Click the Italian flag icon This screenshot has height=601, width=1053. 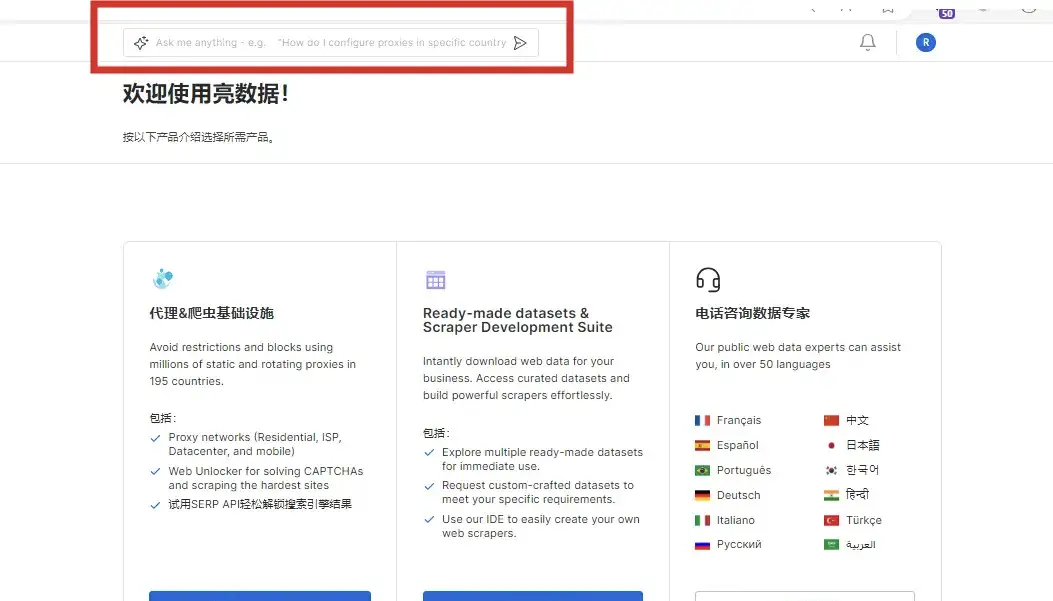pyautogui.click(x=702, y=520)
